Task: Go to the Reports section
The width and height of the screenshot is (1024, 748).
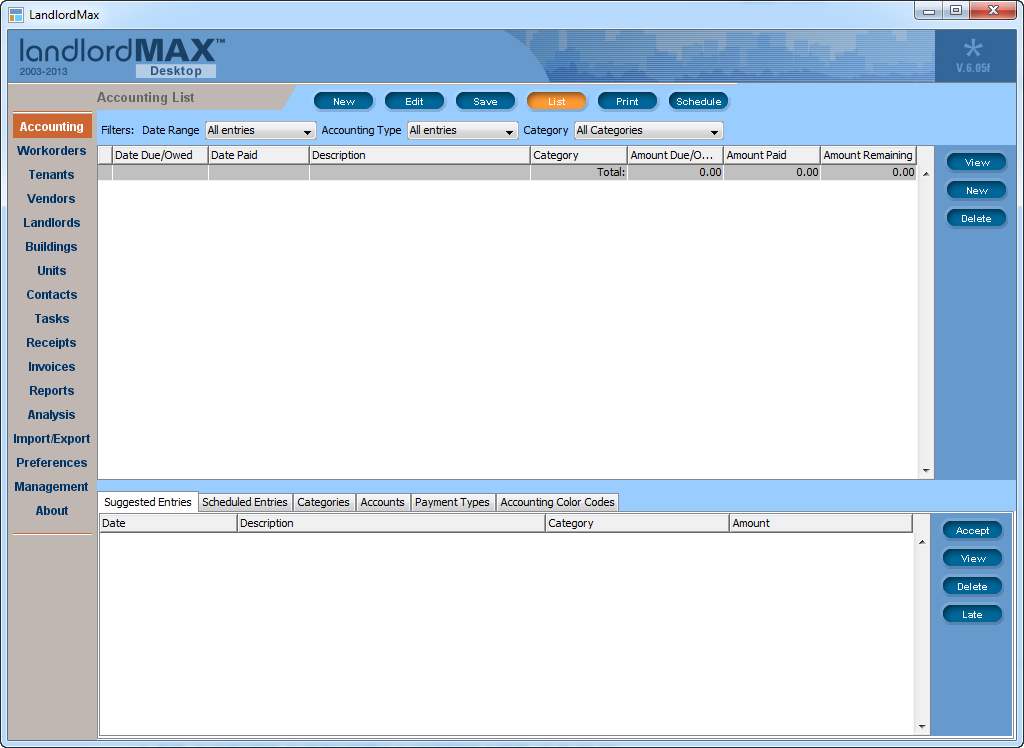Action: 52,391
